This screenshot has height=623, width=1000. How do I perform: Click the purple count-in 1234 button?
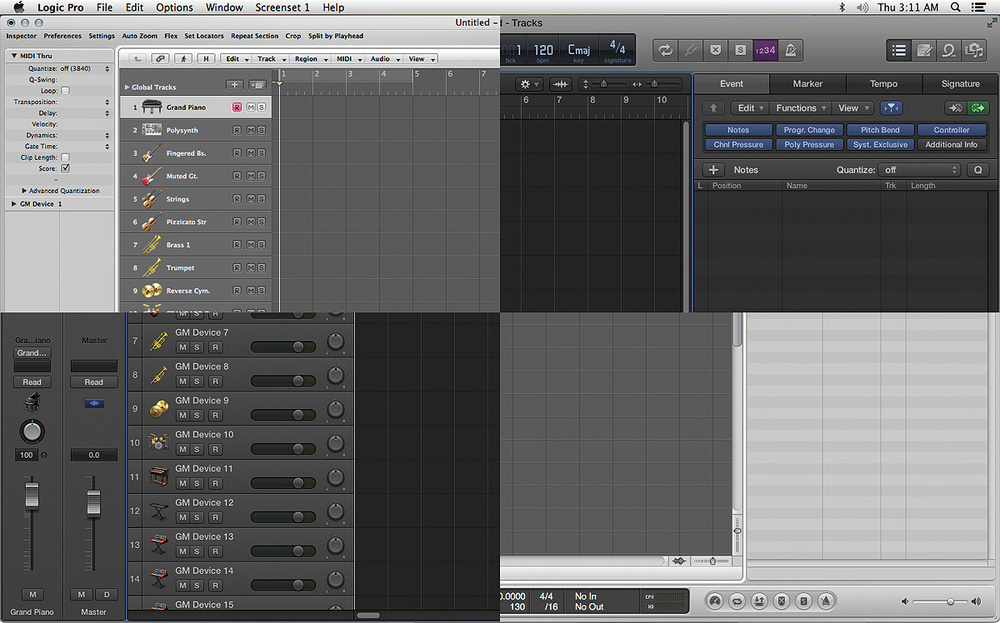(765, 50)
